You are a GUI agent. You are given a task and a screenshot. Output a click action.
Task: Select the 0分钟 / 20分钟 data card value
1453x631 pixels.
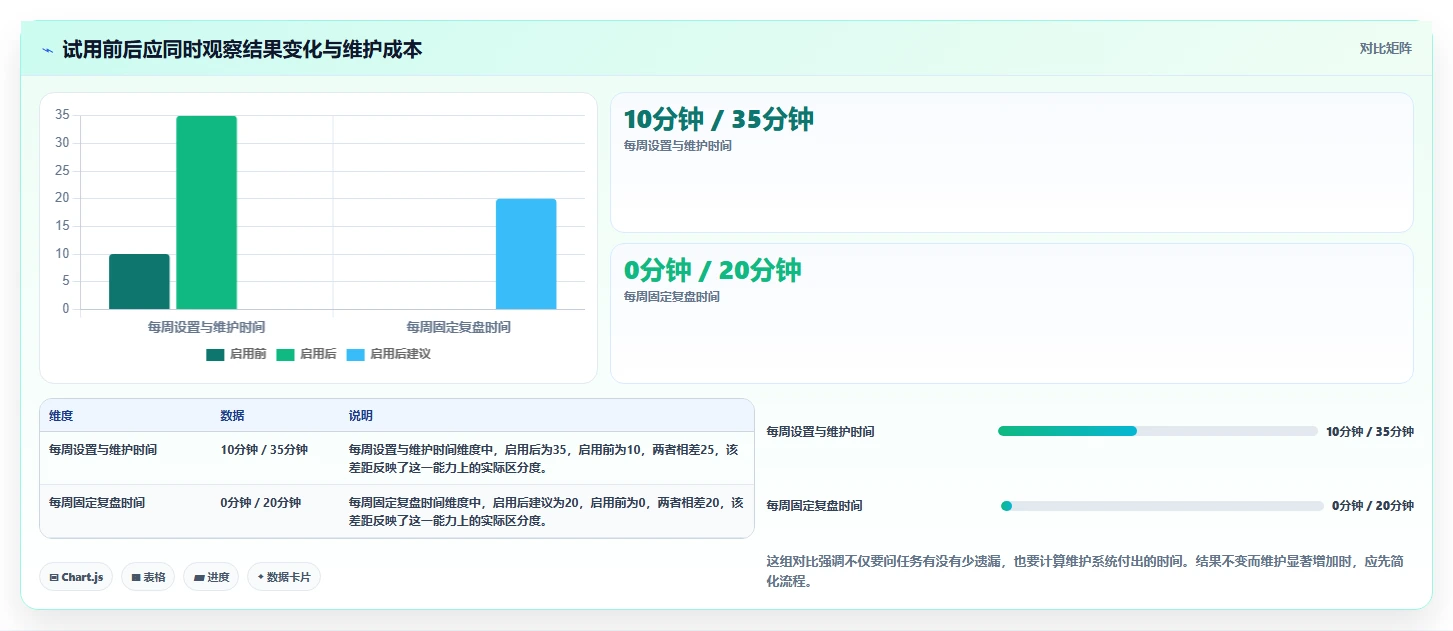pyautogui.click(x=712, y=270)
